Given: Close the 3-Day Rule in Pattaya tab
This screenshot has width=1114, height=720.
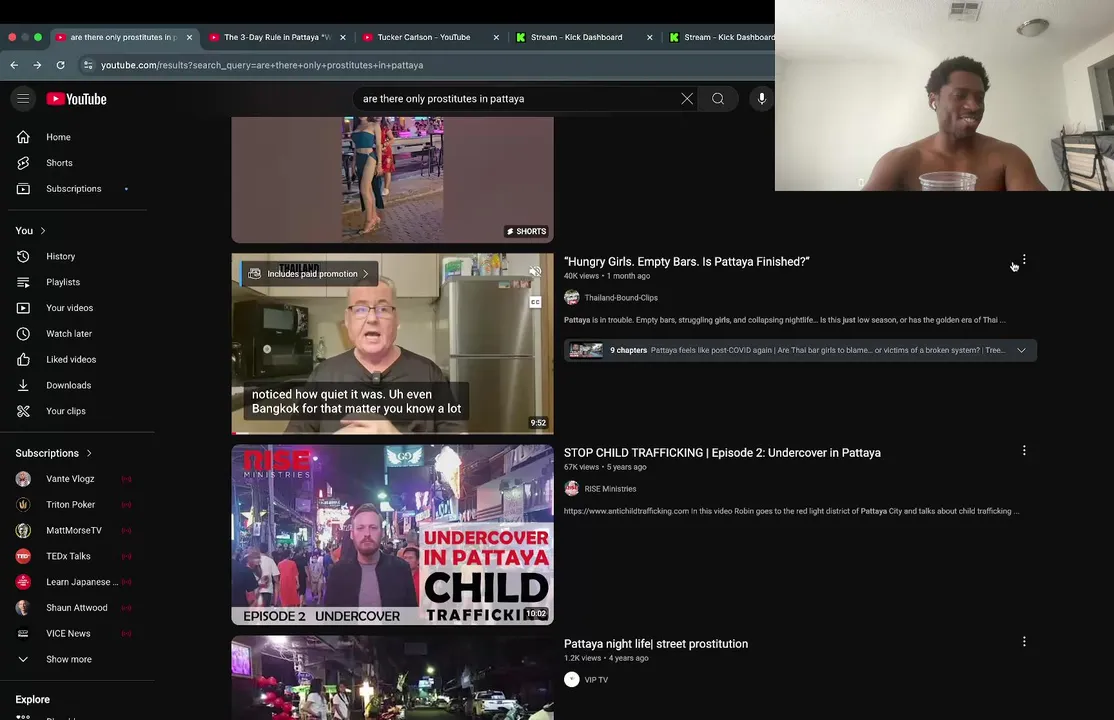Looking at the screenshot, I should pyautogui.click(x=342, y=38).
